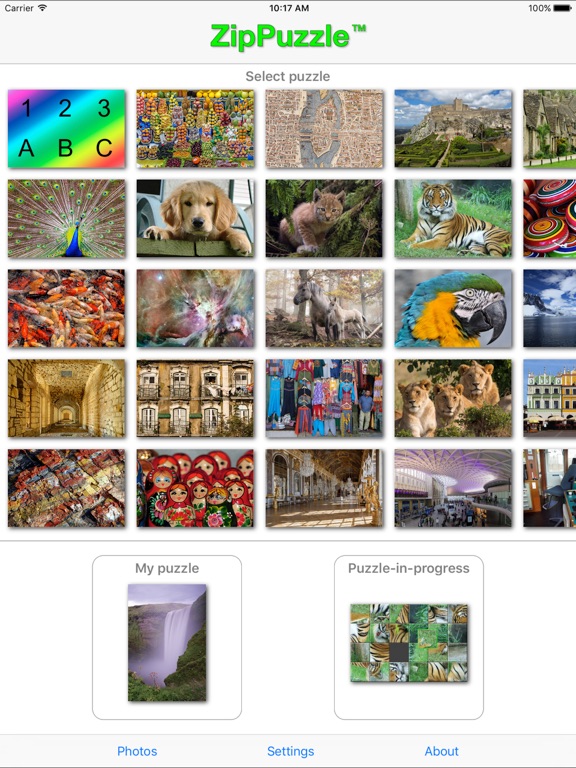Screen dimensions: 576x768
Task: Open the stone tunnel corridor puzzle
Action: point(67,398)
